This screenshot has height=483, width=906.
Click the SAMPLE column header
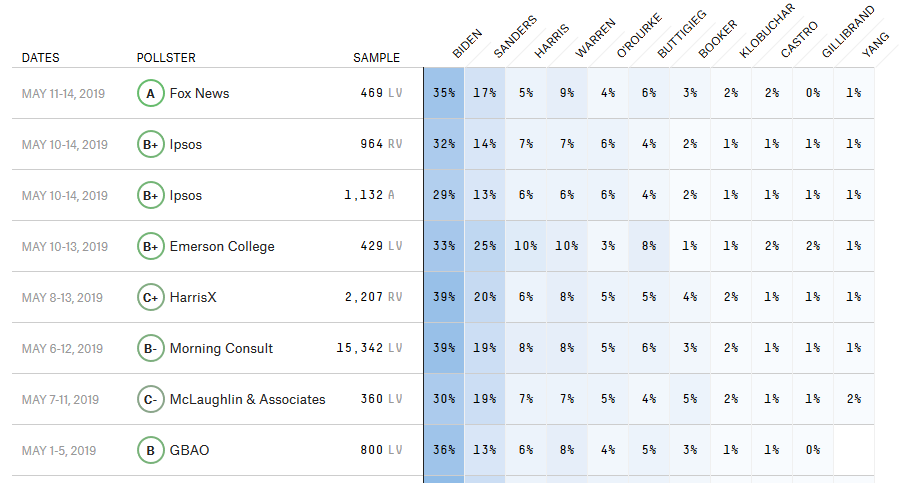pos(376,58)
